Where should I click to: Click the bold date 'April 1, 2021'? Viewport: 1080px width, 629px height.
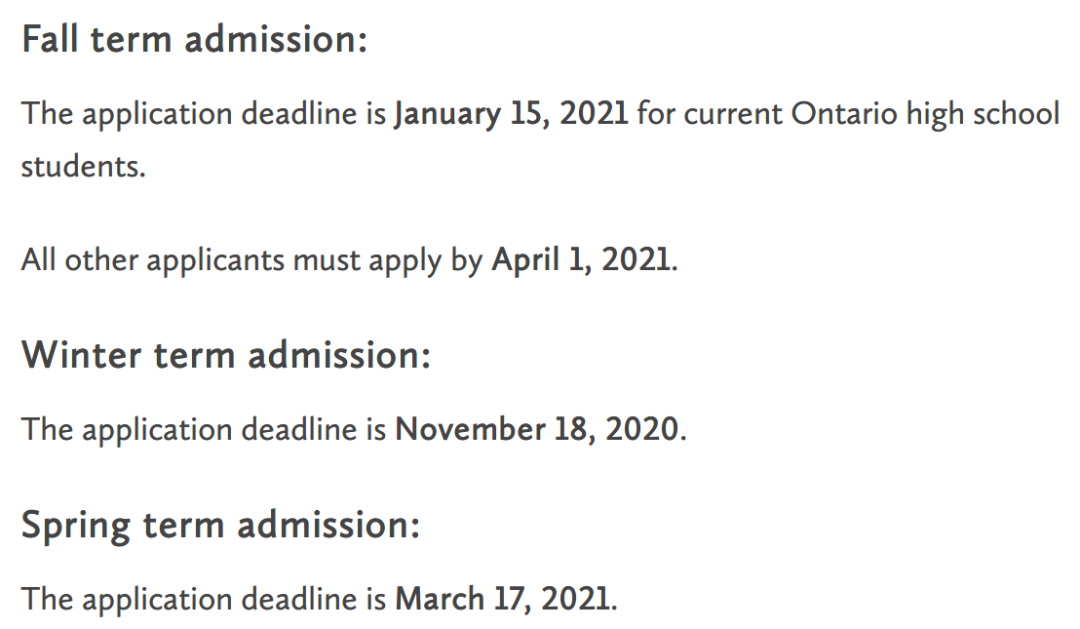point(581,260)
